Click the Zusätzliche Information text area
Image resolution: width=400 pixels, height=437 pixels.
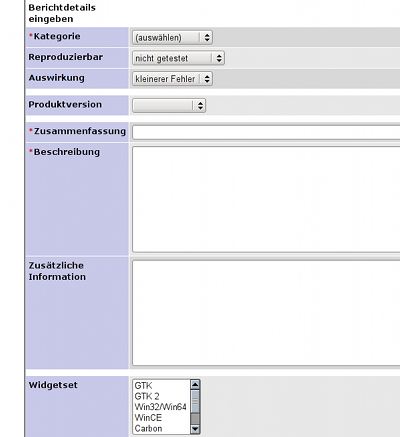click(266, 313)
